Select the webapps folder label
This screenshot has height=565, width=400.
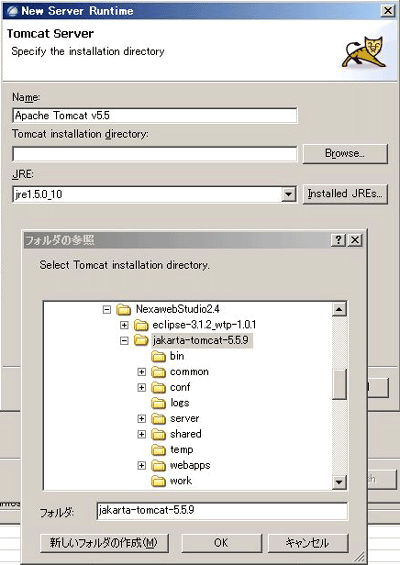pyautogui.click(x=190, y=466)
